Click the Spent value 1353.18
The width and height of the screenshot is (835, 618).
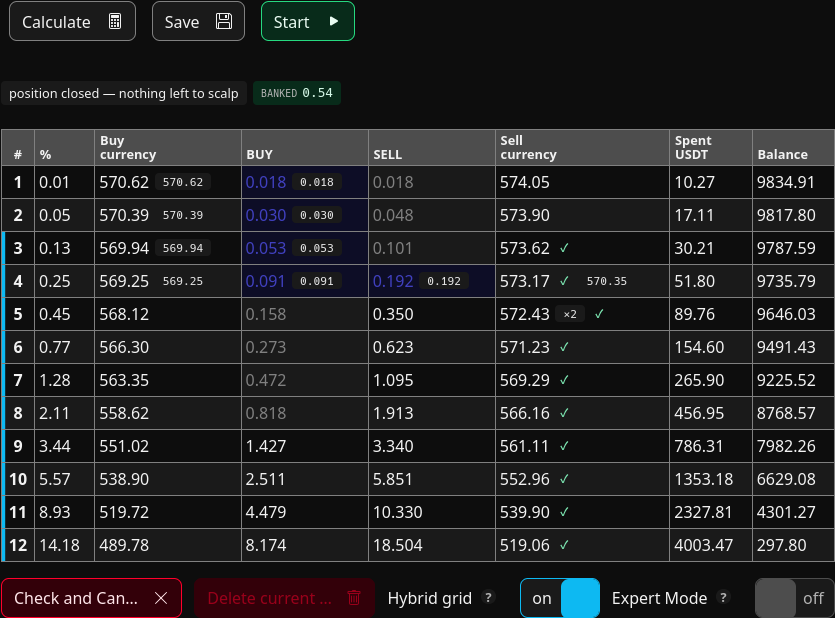coord(703,479)
